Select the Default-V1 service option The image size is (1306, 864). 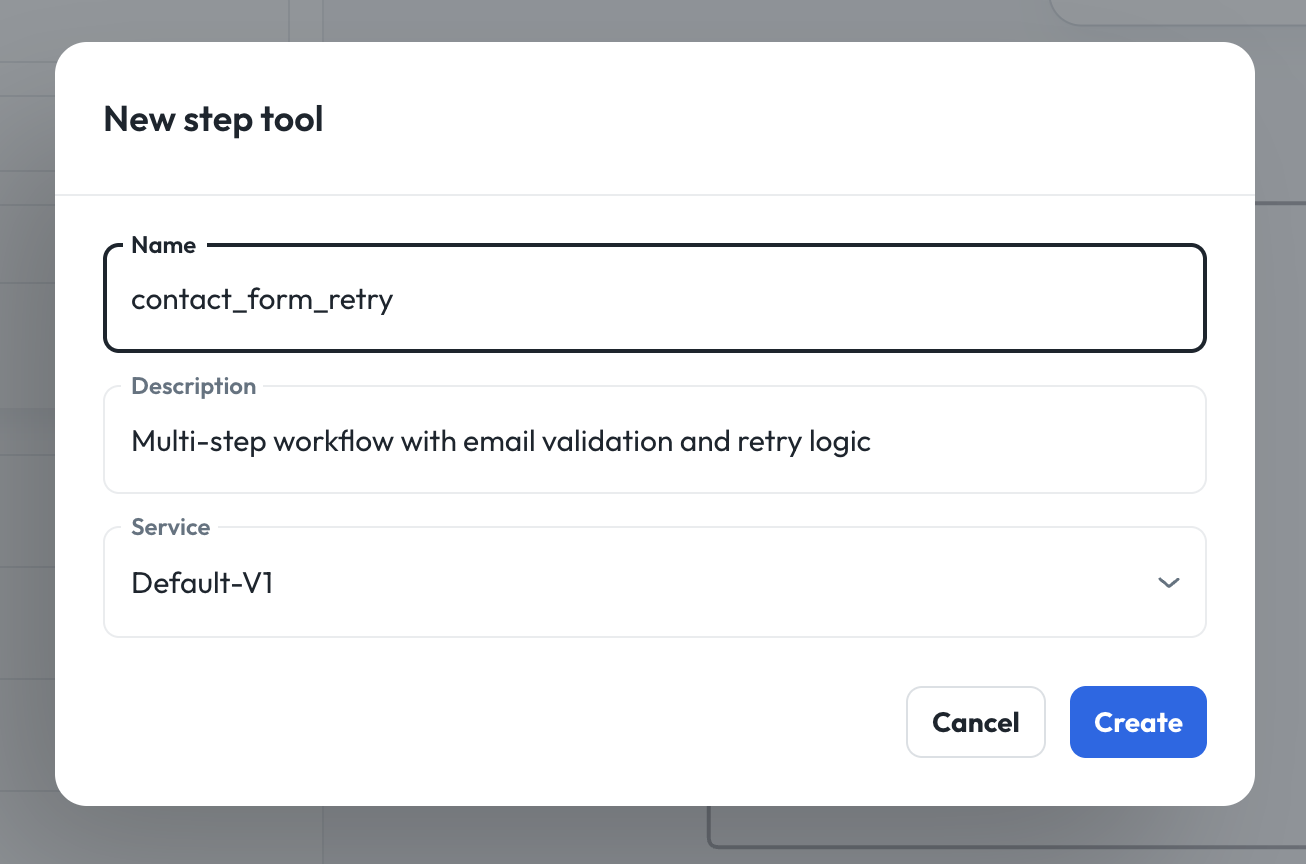click(201, 583)
